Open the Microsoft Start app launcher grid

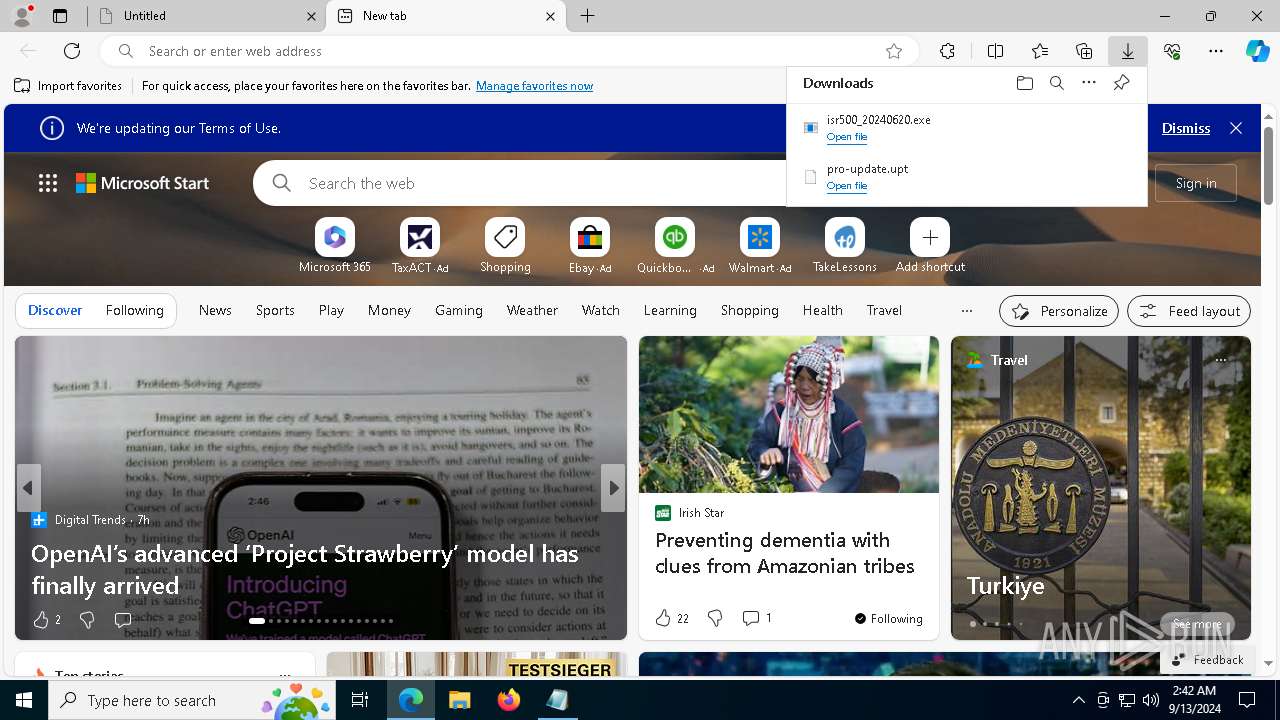click(48, 183)
